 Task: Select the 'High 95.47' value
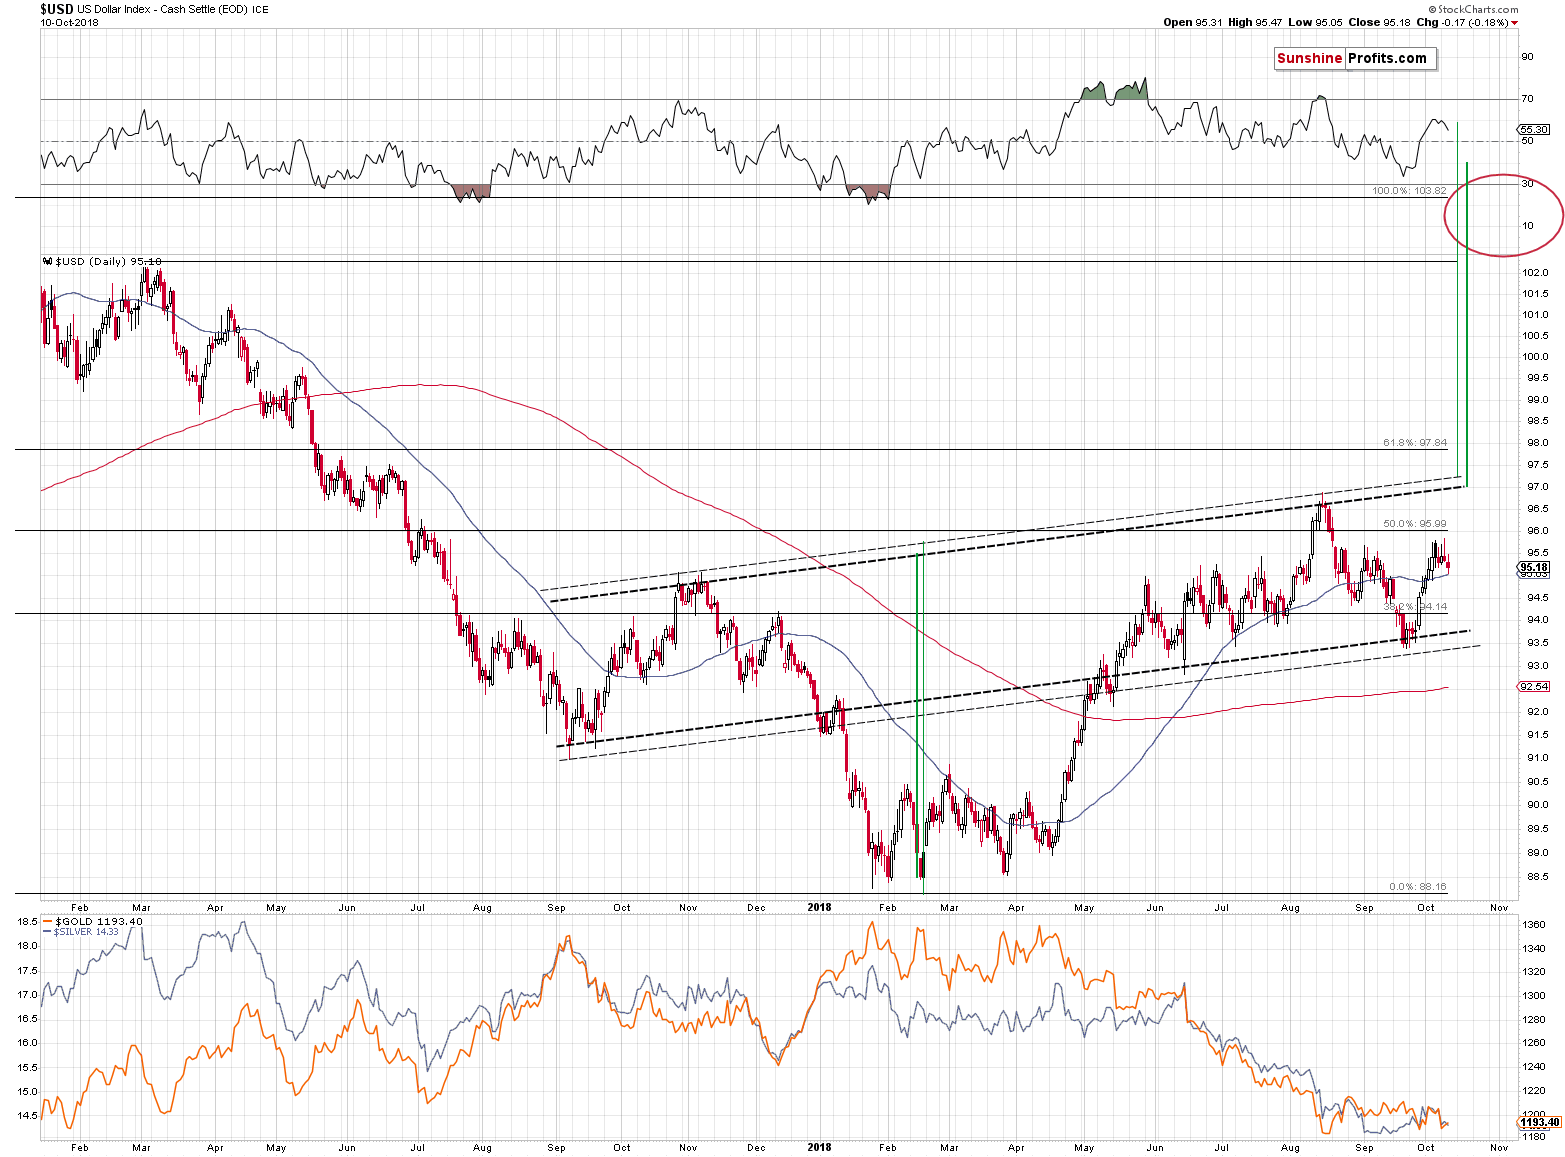click(x=1255, y=22)
